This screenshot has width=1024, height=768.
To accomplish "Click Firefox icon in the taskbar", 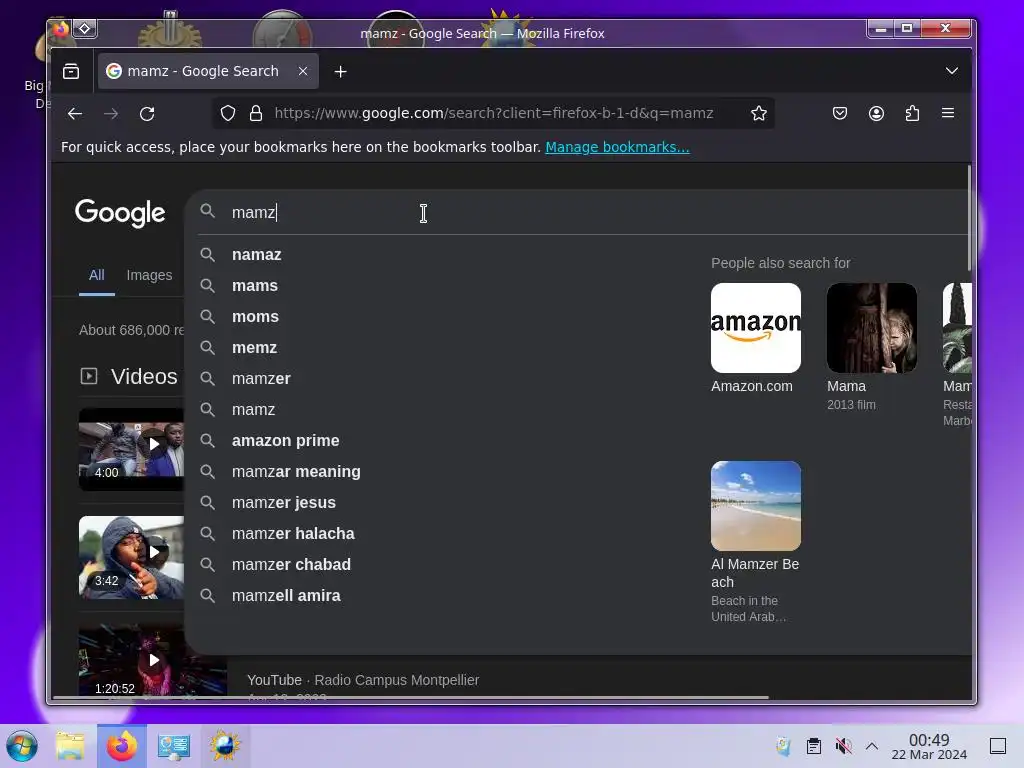I will pyautogui.click(x=122, y=746).
